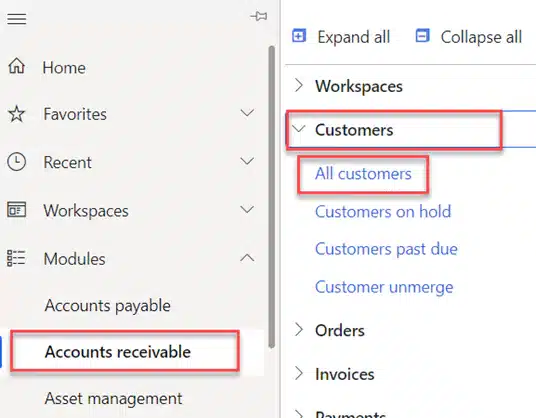
Task: Collapse the Modules section chevron
Action: 247,258
